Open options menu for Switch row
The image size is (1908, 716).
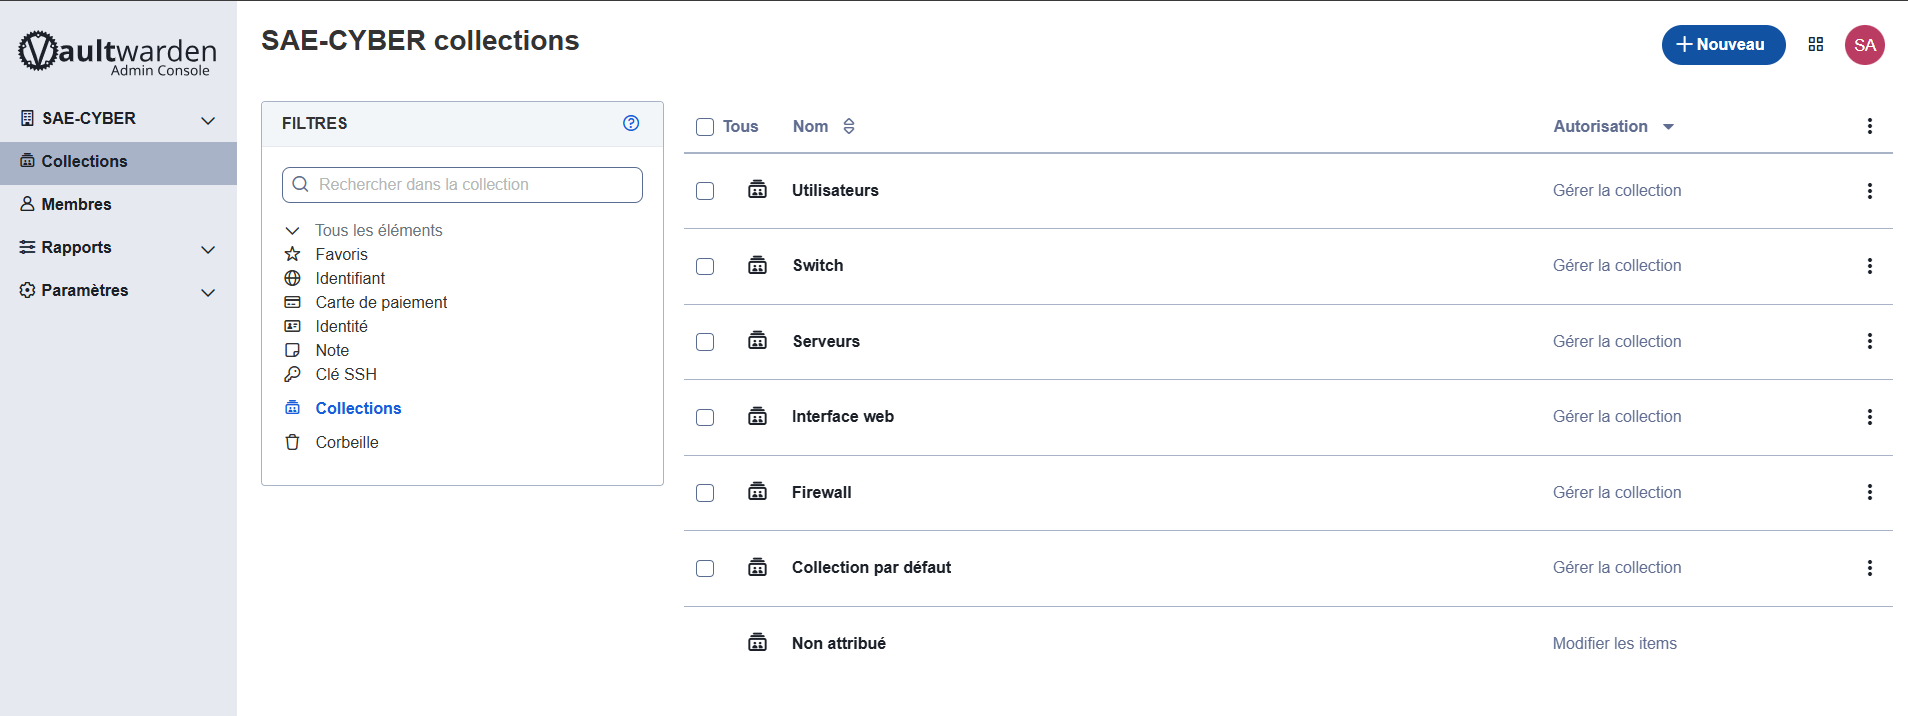click(1869, 266)
